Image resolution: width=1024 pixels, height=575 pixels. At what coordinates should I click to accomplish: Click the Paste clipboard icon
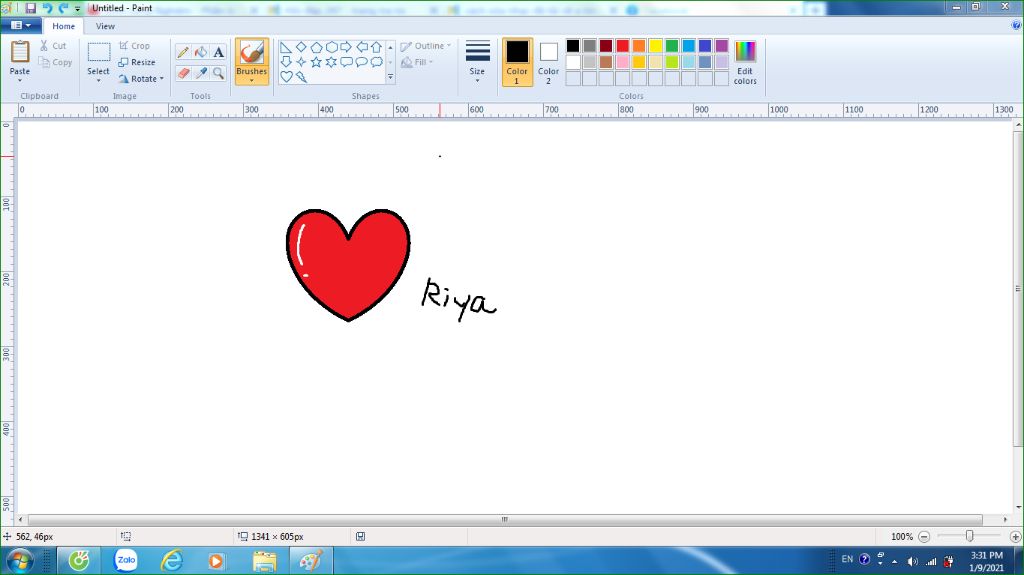(20, 52)
